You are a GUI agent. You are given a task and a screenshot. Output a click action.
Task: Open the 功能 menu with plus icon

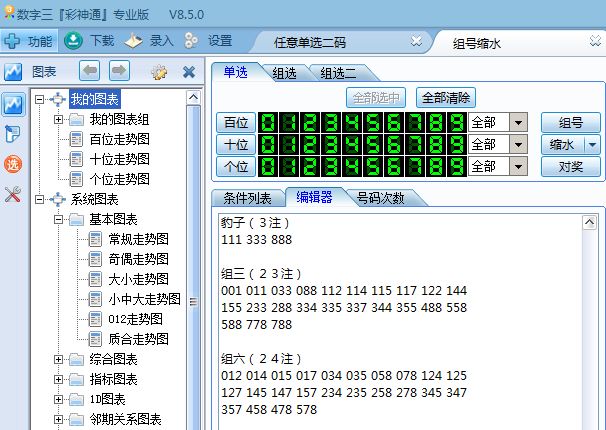(x=28, y=41)
